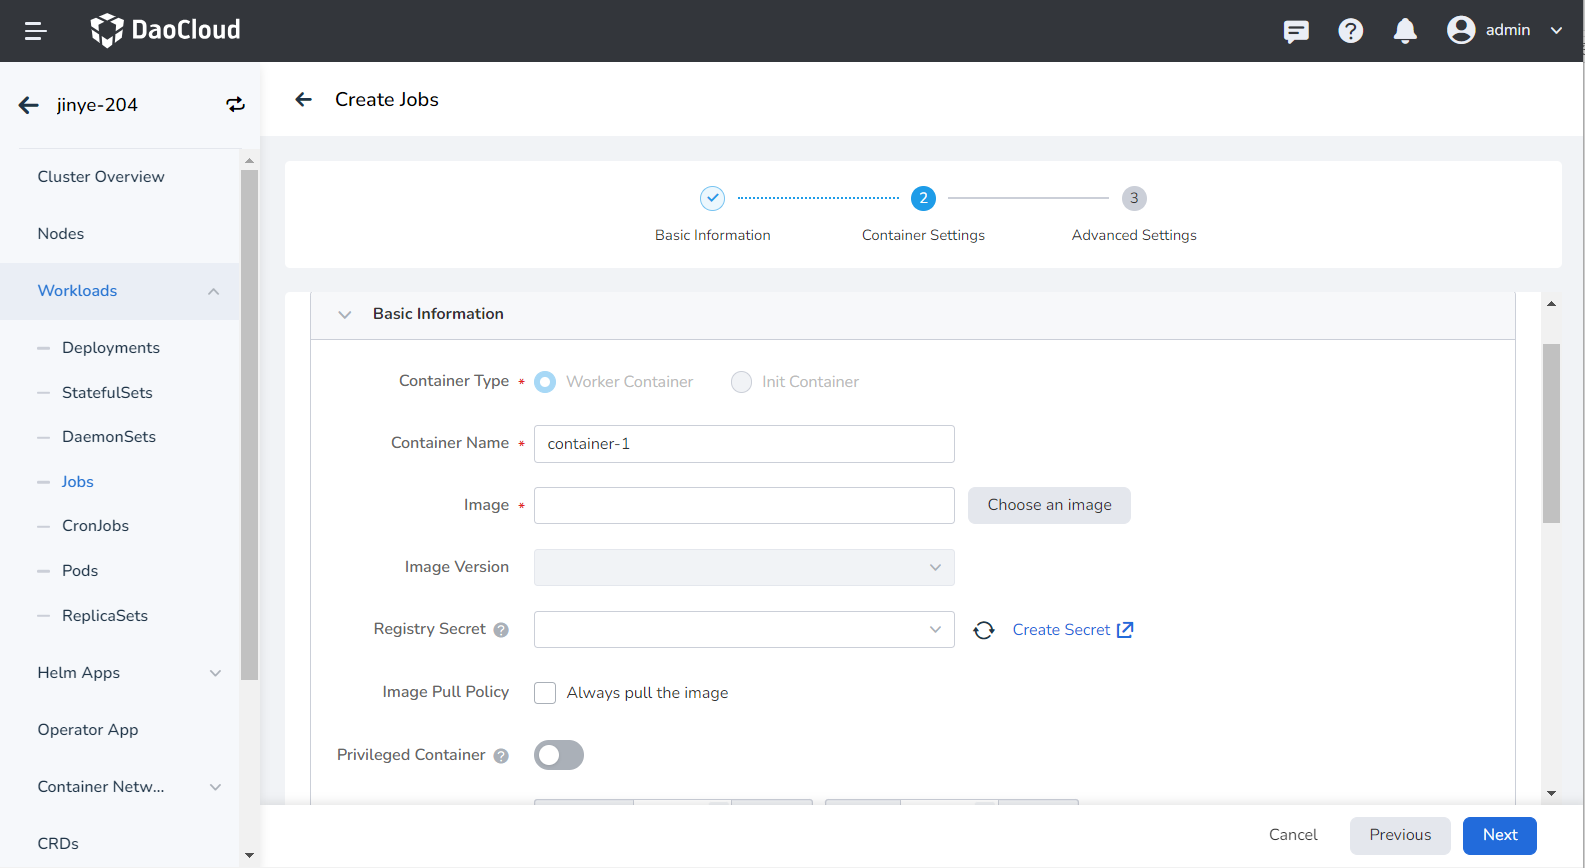This screenshot has width=1585, height=868.
Task: Click the Choose an image button
Action: (x=1049, y=505)
